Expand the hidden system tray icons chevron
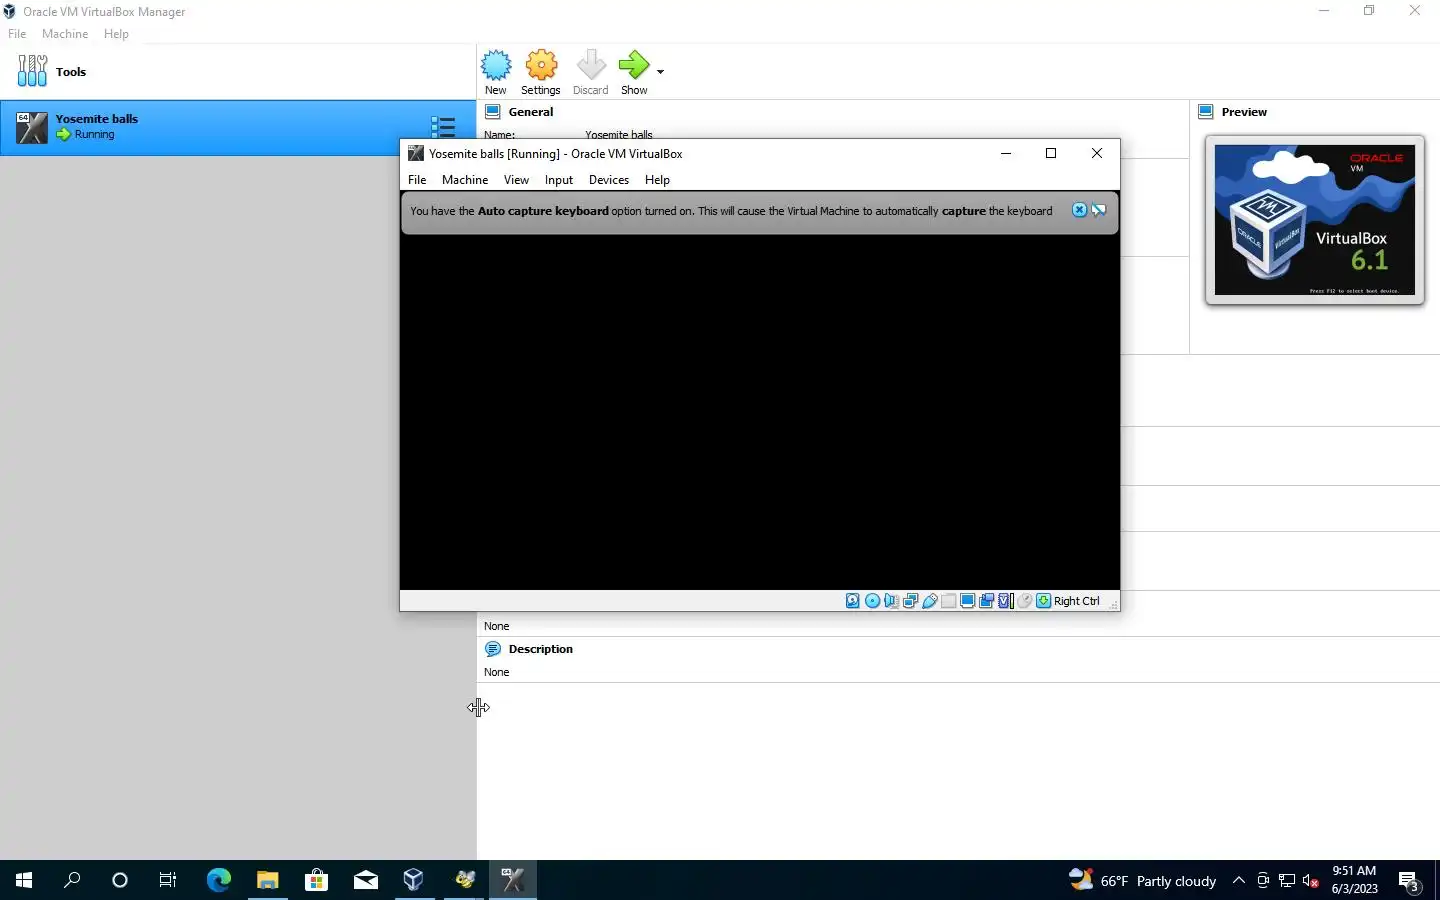Screen dimensions: 1440x900 click(1239, 880)
